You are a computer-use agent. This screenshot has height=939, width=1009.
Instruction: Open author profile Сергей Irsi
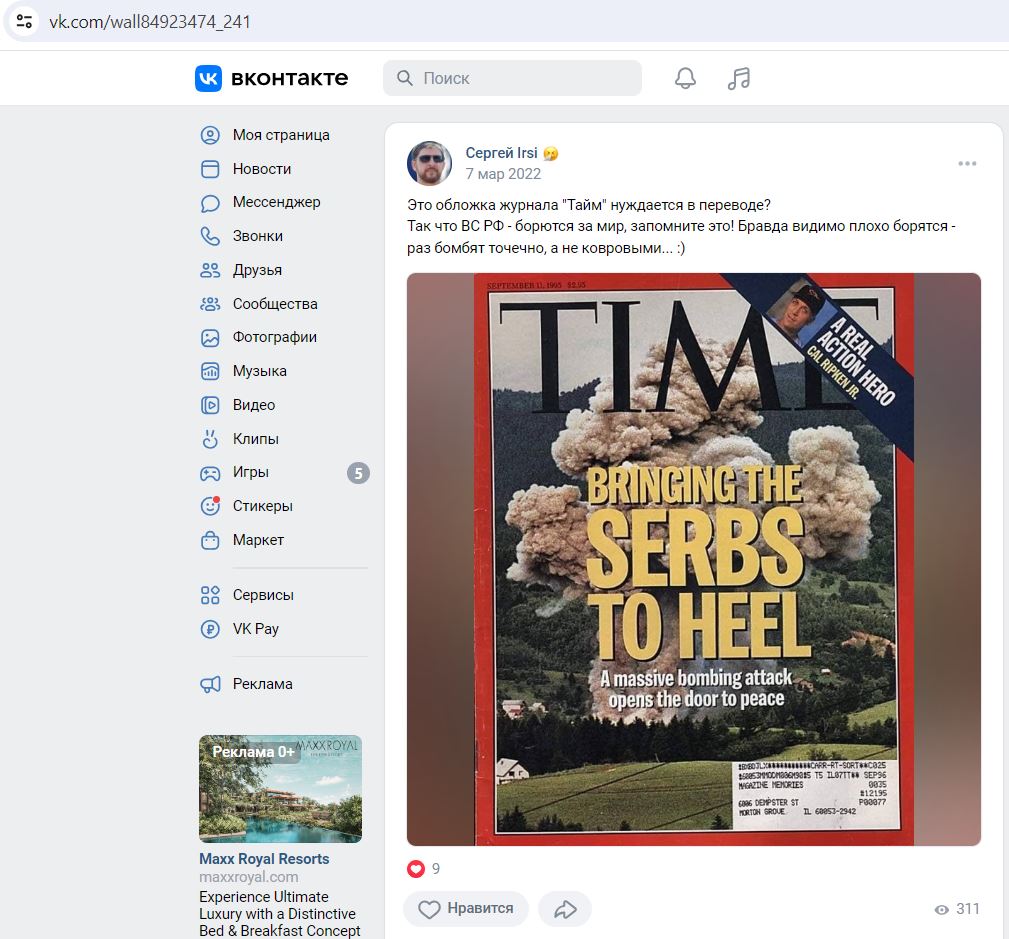(501, 153)
